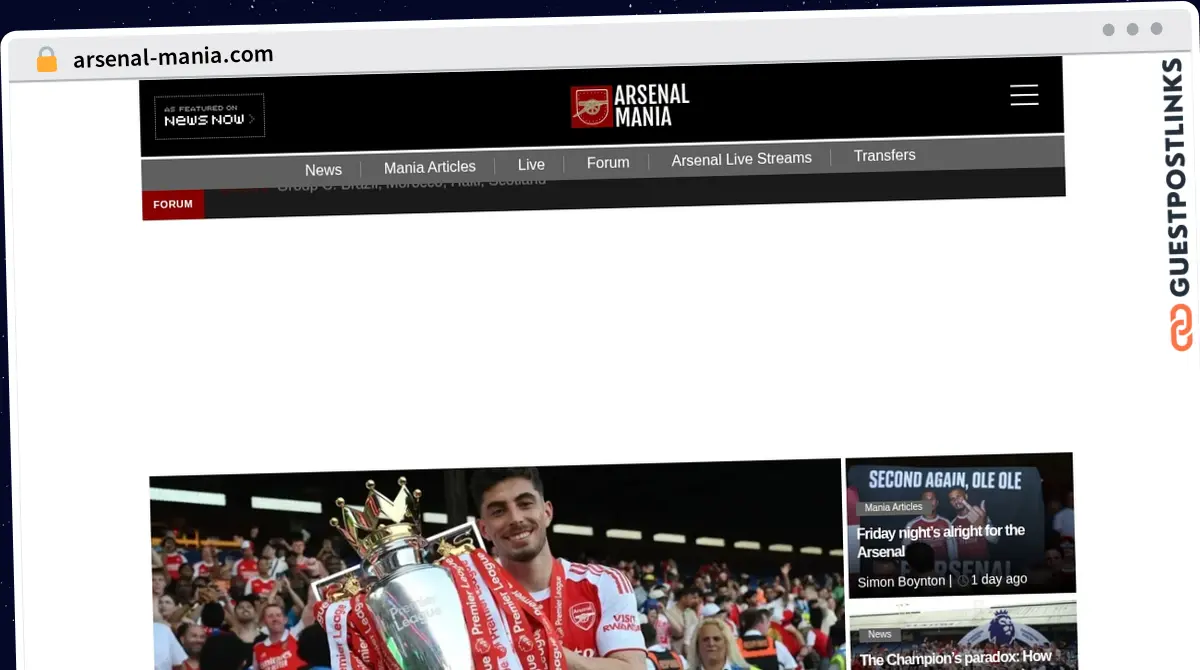Click the scrolling ticker headline text

411,183
